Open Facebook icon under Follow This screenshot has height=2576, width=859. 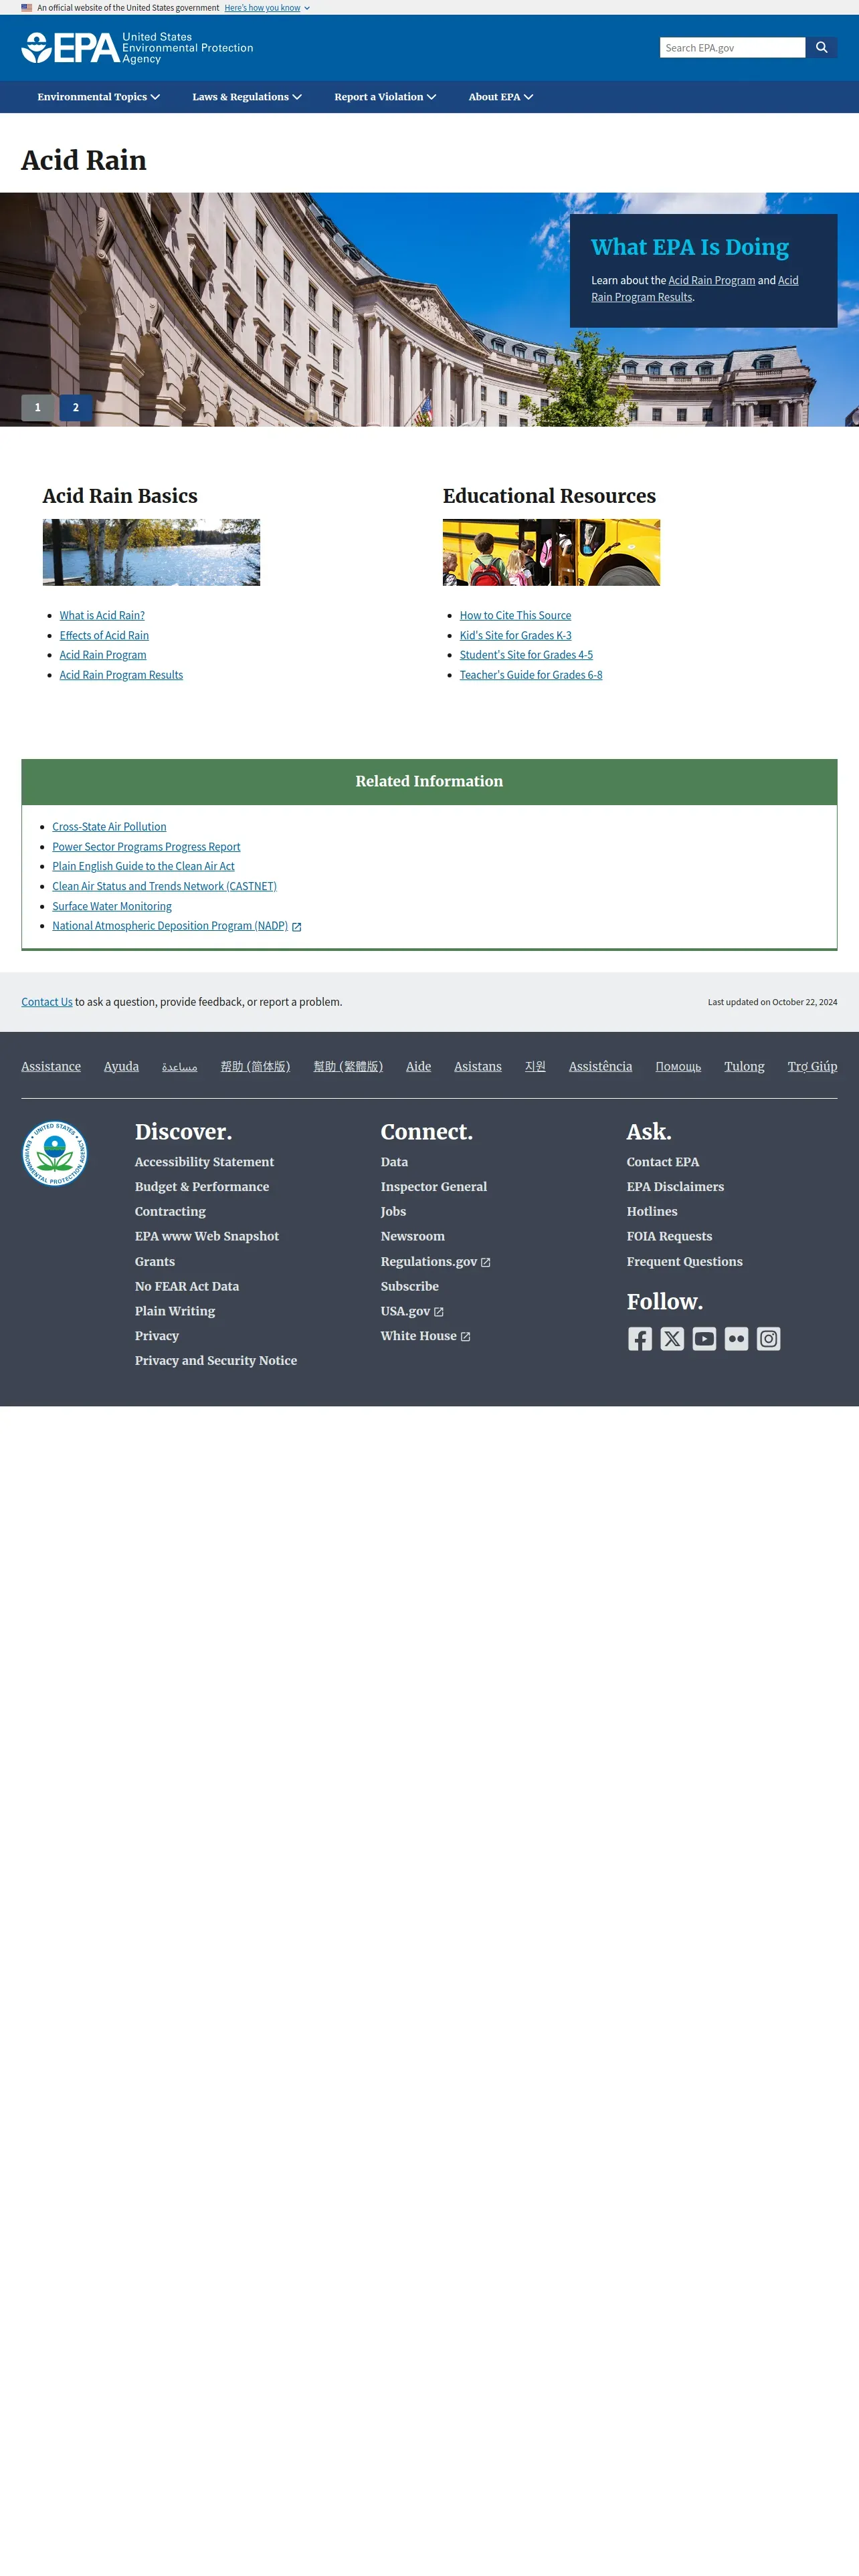click(640, 1339)
